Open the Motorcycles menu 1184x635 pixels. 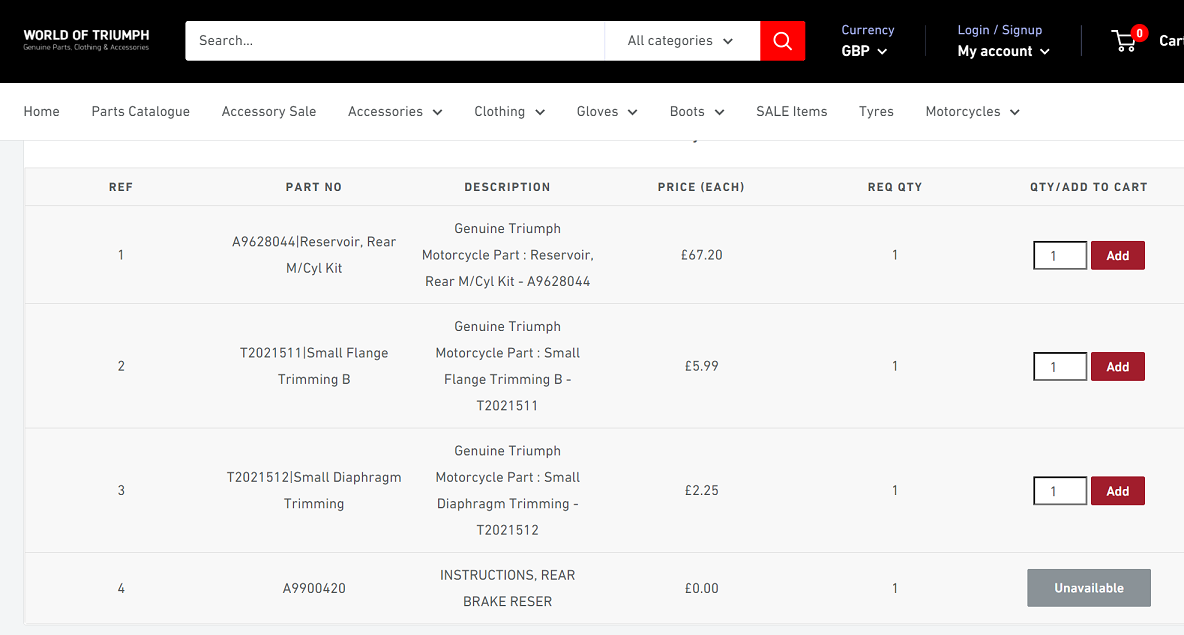pos(972,112)
